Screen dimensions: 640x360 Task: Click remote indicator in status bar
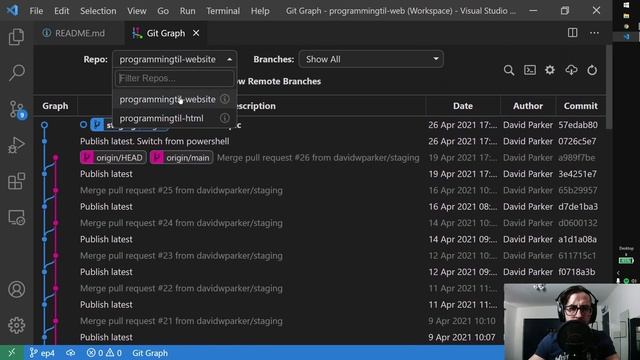[11, 353]
